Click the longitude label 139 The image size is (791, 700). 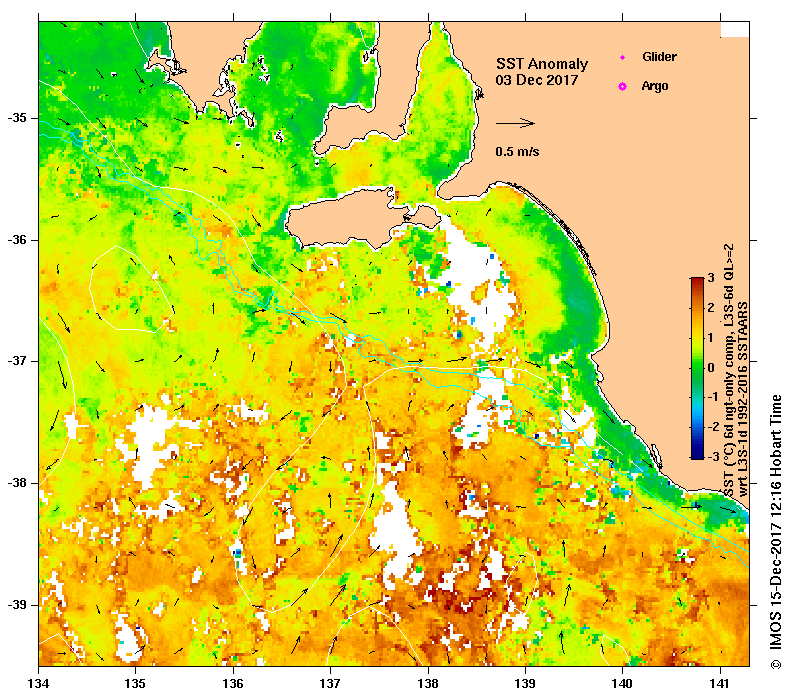[526, 684]
